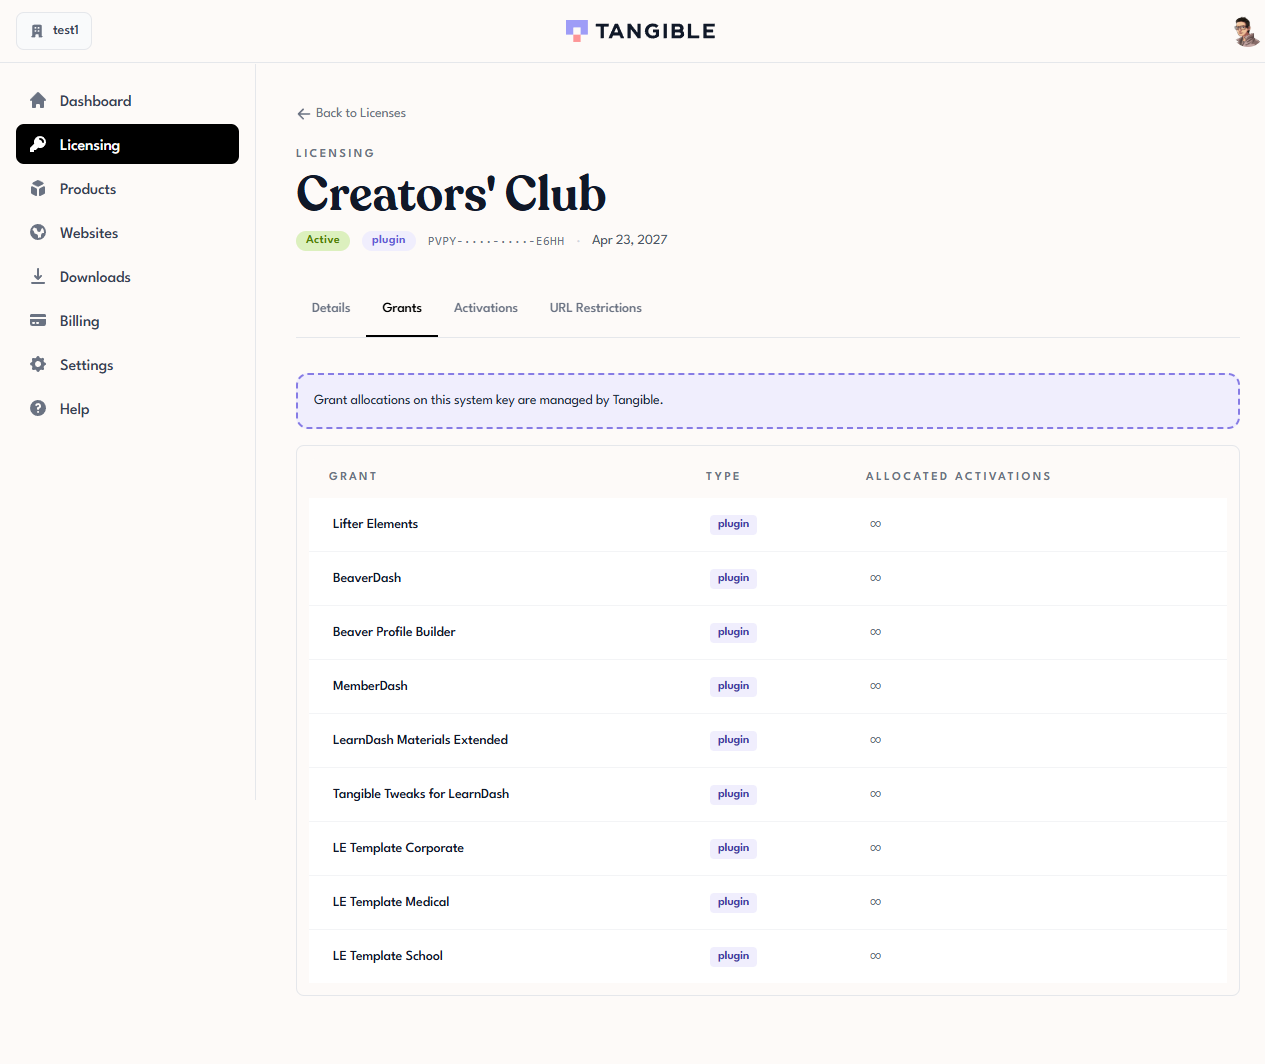Click infinity symbol in LE Template School row
1265x1064 pixels.
pyautogui.click(x=875, y=956)
